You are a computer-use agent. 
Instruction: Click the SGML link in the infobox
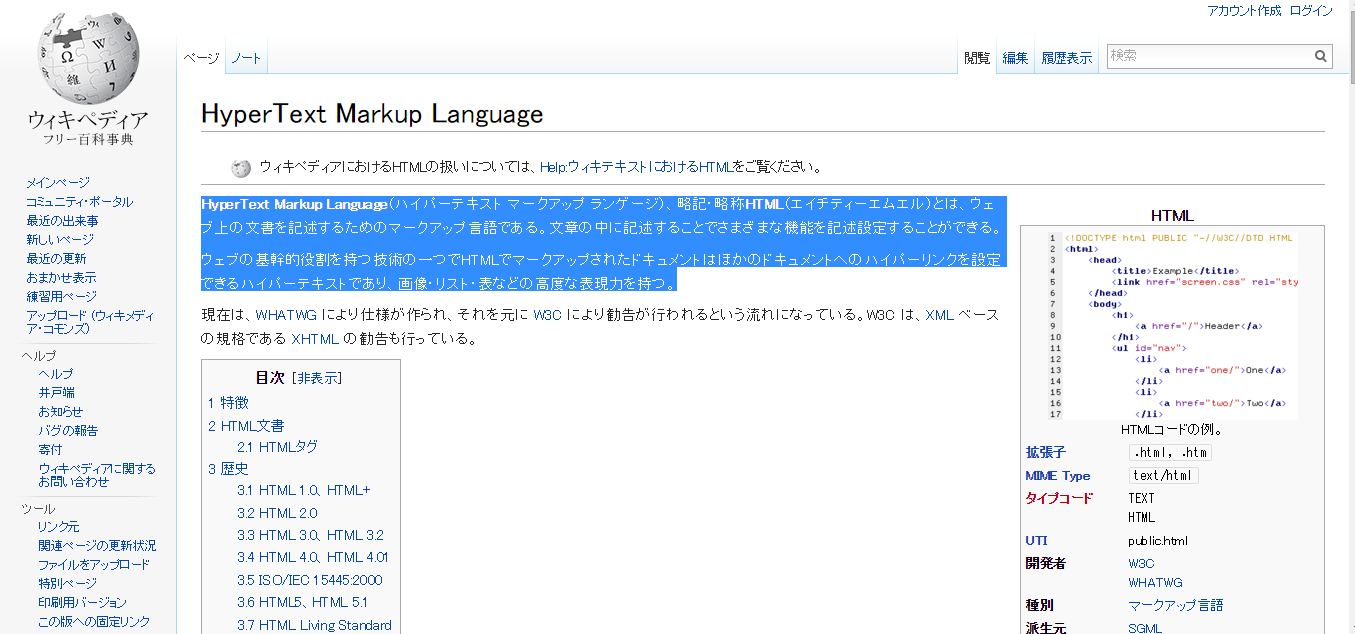[x=1146, y=628]
